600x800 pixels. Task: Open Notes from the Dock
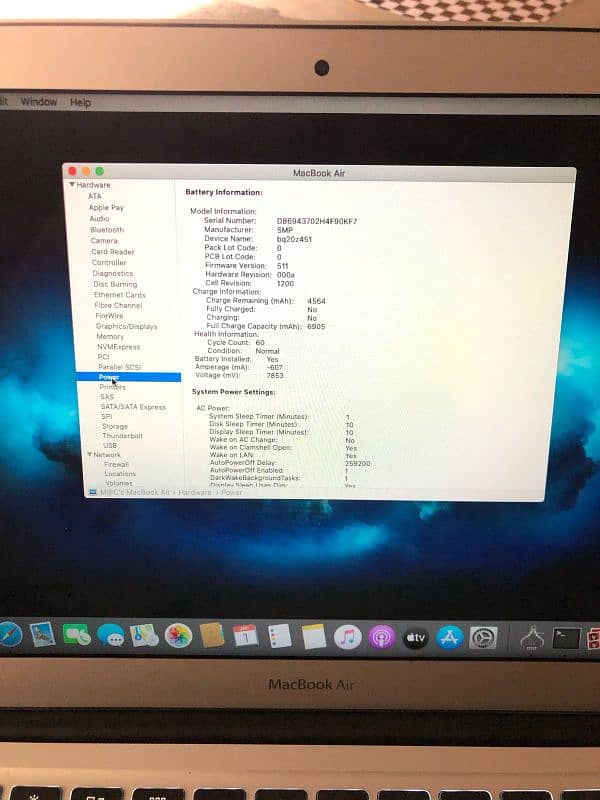[x=314, y=636]
